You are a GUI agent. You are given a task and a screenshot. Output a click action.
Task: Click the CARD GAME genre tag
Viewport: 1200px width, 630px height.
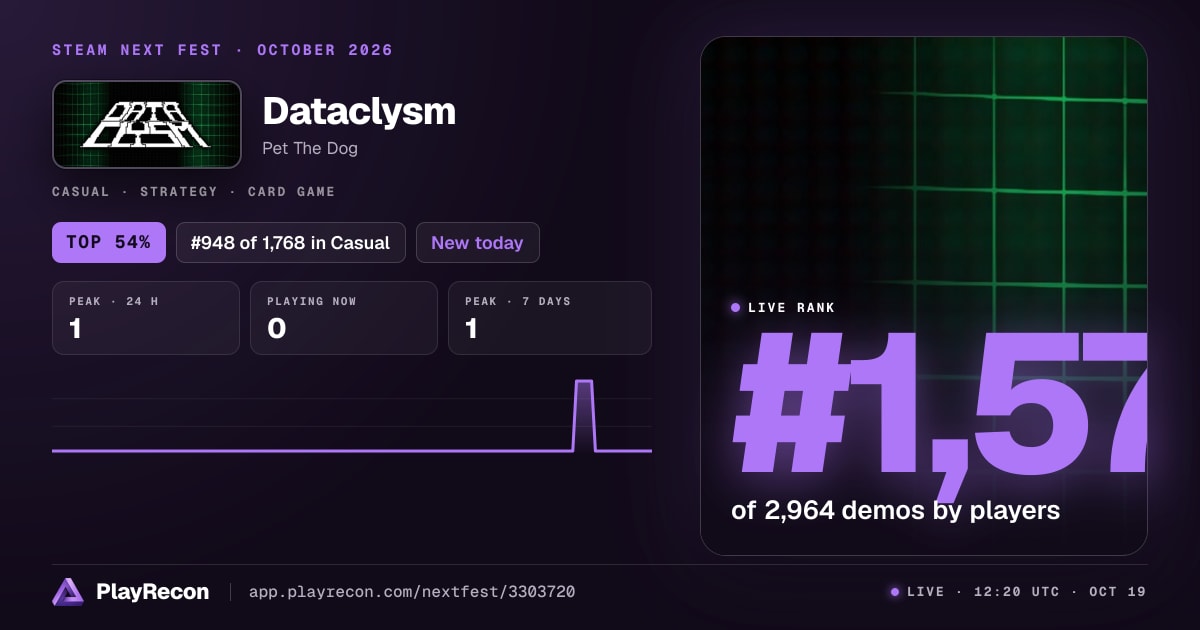tap(291, 192)
